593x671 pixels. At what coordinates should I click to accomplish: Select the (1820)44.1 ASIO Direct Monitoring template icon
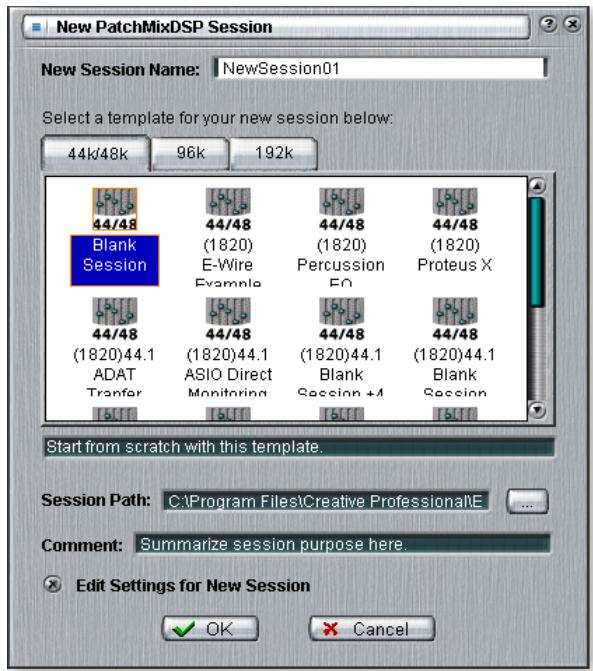coord(228,319)
